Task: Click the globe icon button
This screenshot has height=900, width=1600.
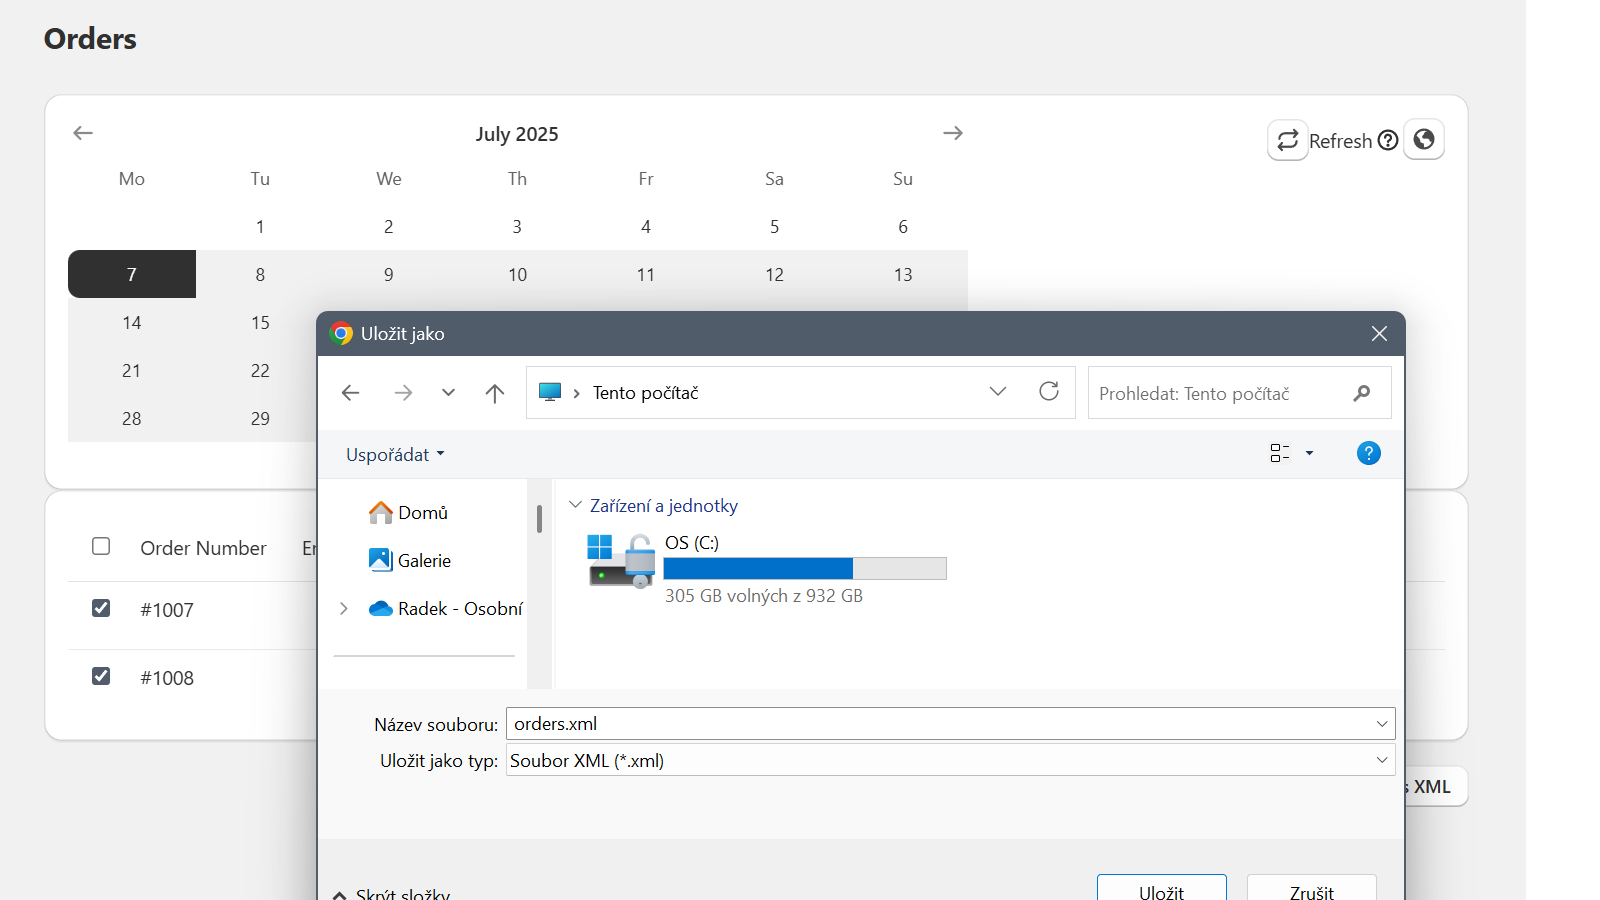Action: point(1424,139)
